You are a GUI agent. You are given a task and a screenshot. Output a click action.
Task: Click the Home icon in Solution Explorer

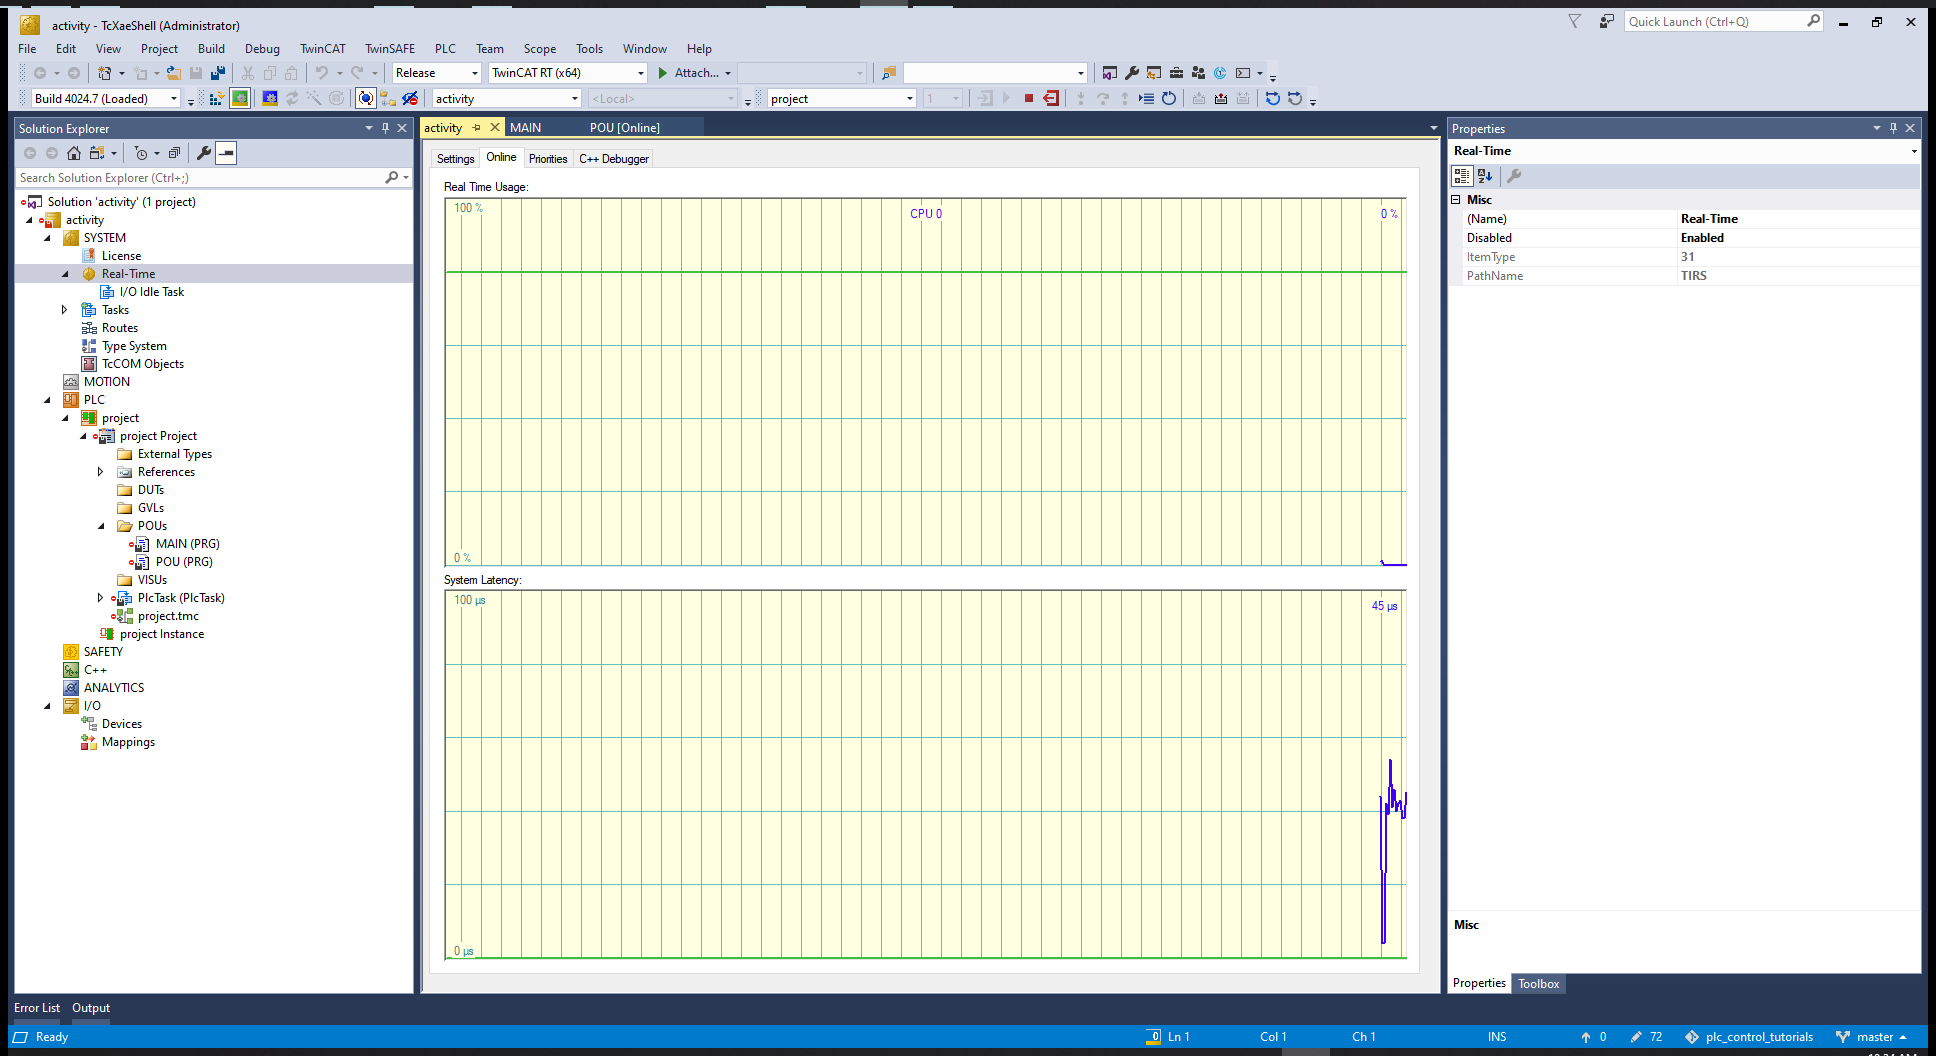pos(74,153)
